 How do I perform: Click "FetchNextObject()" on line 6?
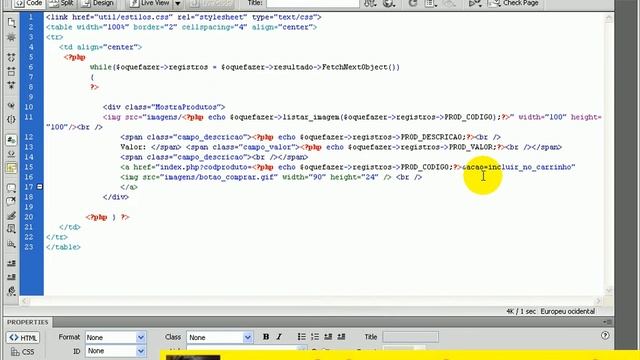(361, 67)
